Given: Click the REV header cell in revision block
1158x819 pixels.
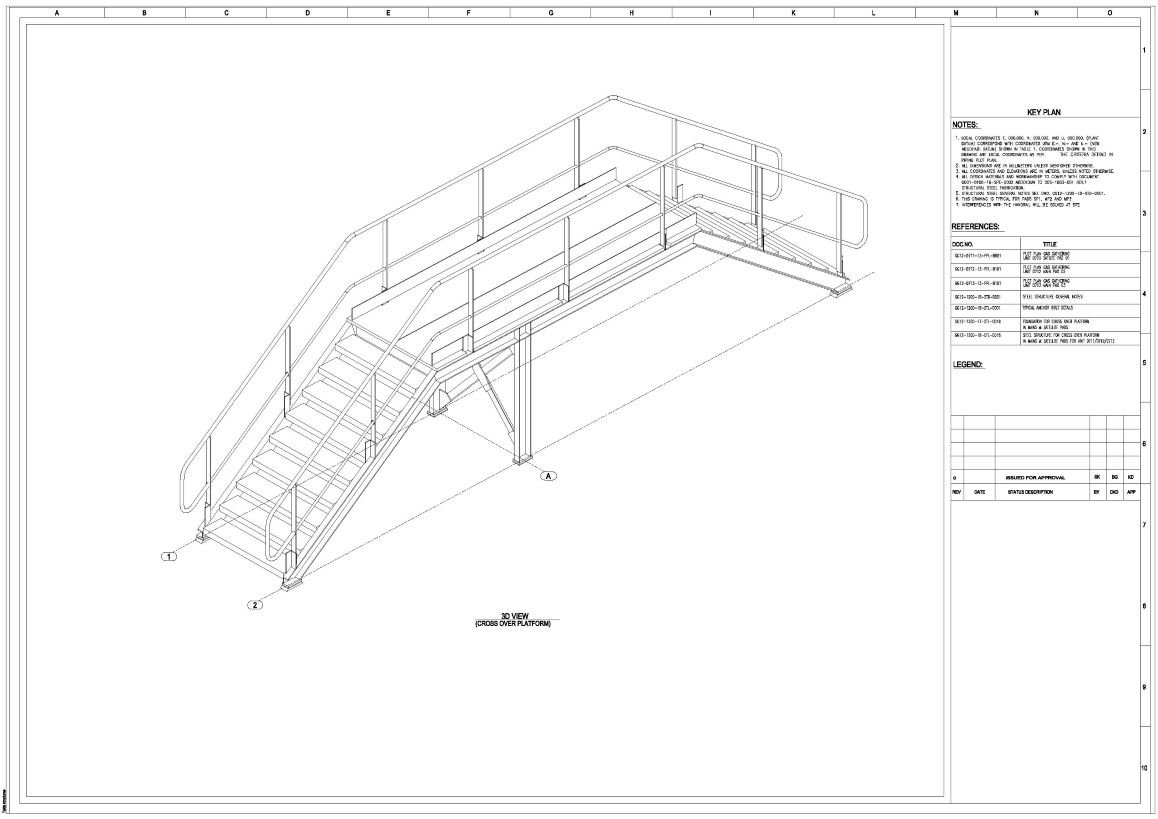Looking at the screenshot, I should point(956,492).
